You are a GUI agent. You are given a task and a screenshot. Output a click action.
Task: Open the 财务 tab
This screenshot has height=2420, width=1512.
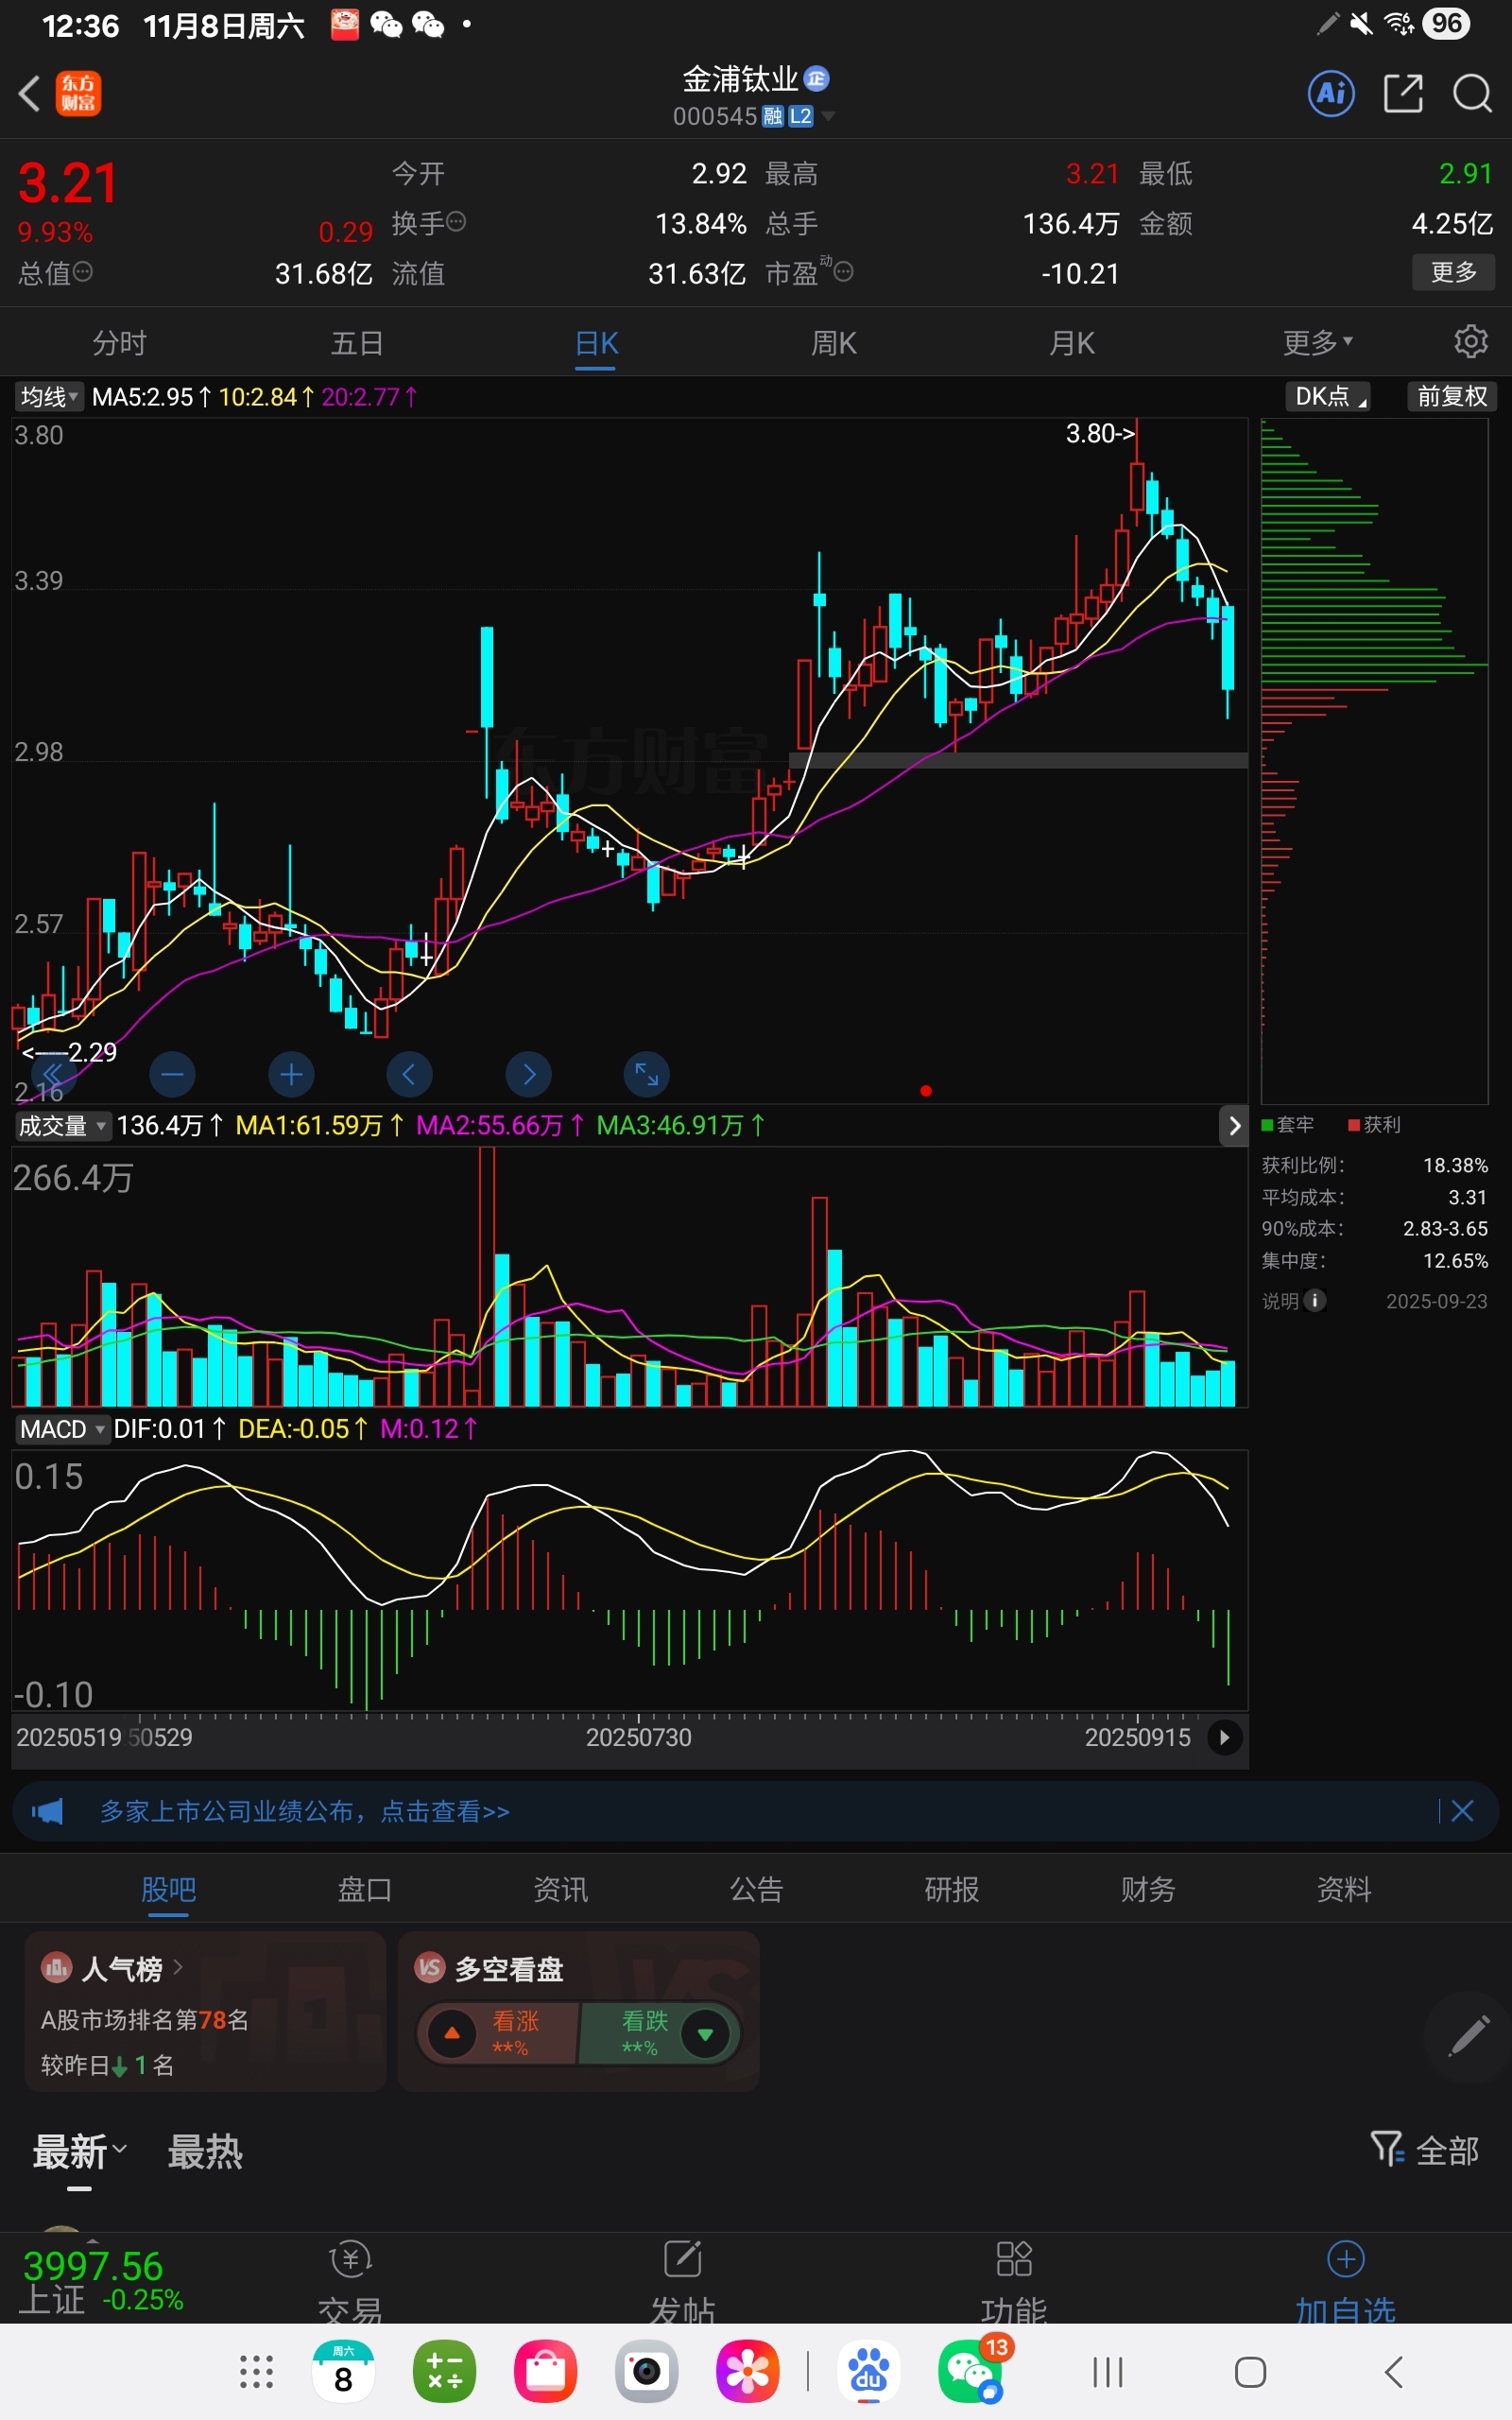click(1147, 1889)
